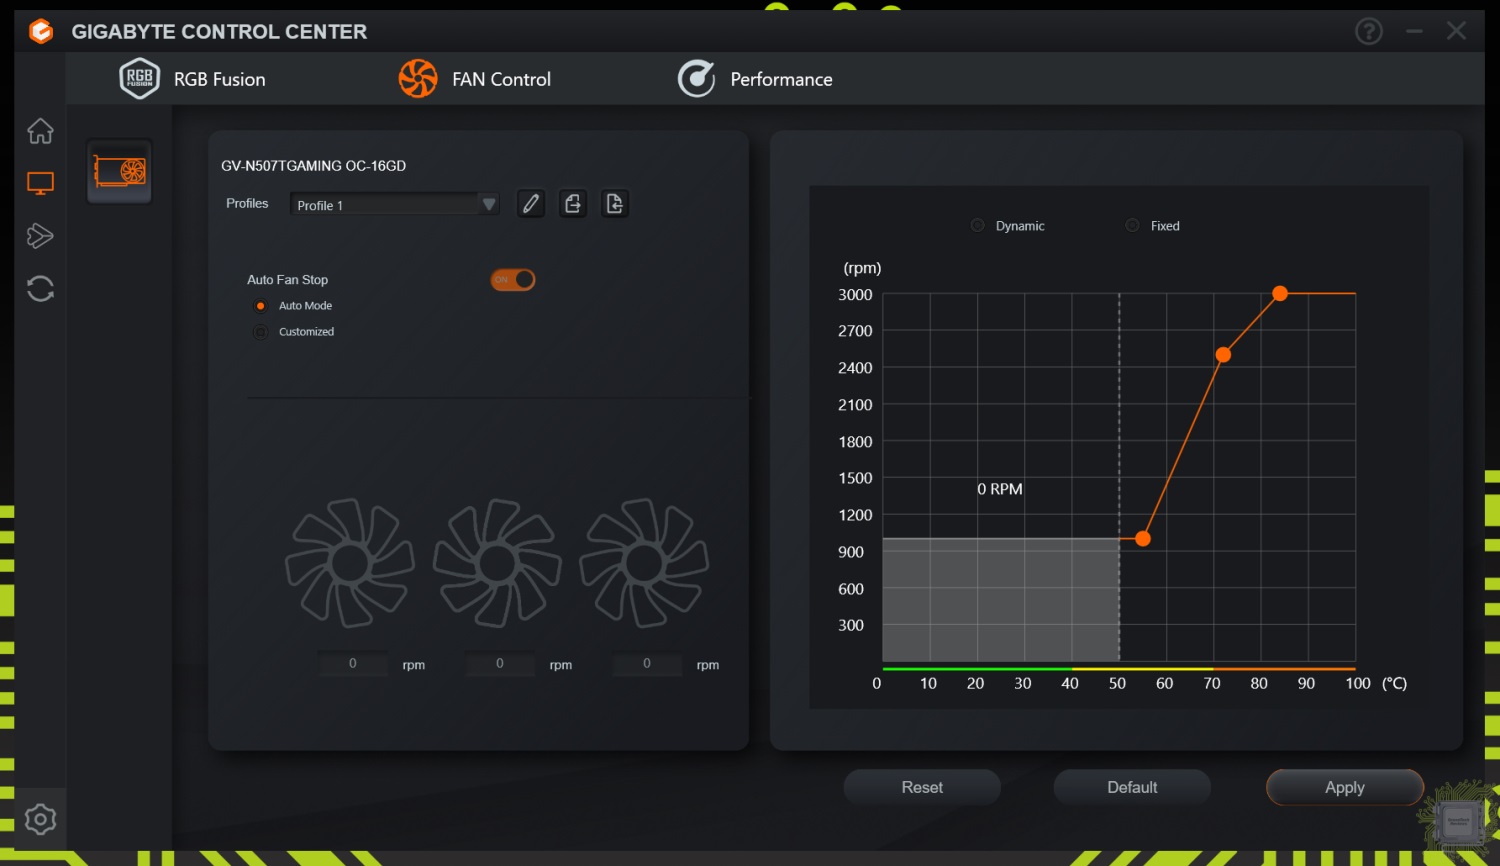Image resolution: width=1500 pixels, height=866 pixels.
Task: Click the third fan graphic
Action: [x=644, y=564]
